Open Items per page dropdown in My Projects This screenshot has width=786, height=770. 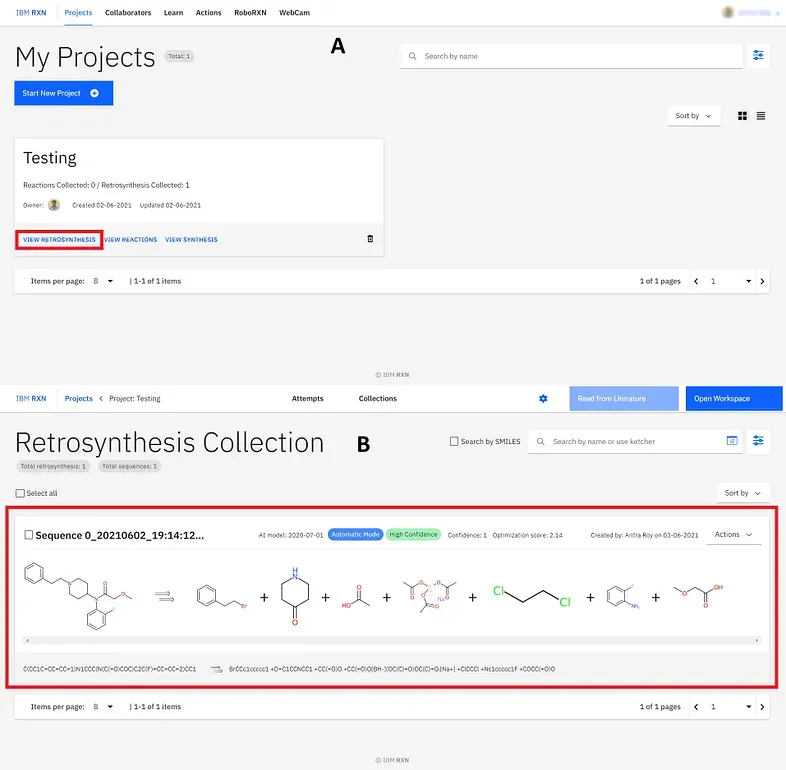click(x=104, y=281)
